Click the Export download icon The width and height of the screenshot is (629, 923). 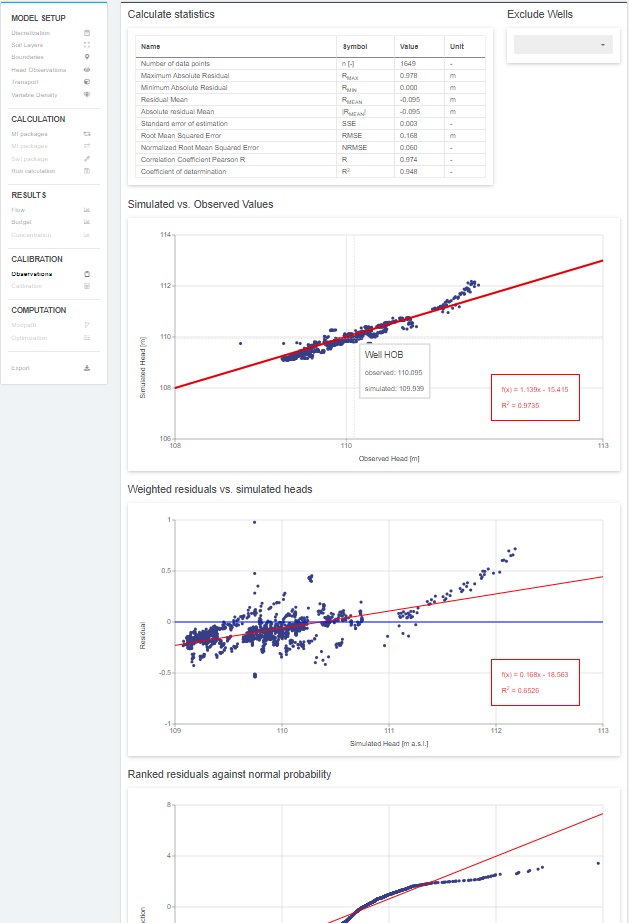[x=89, y=366]
